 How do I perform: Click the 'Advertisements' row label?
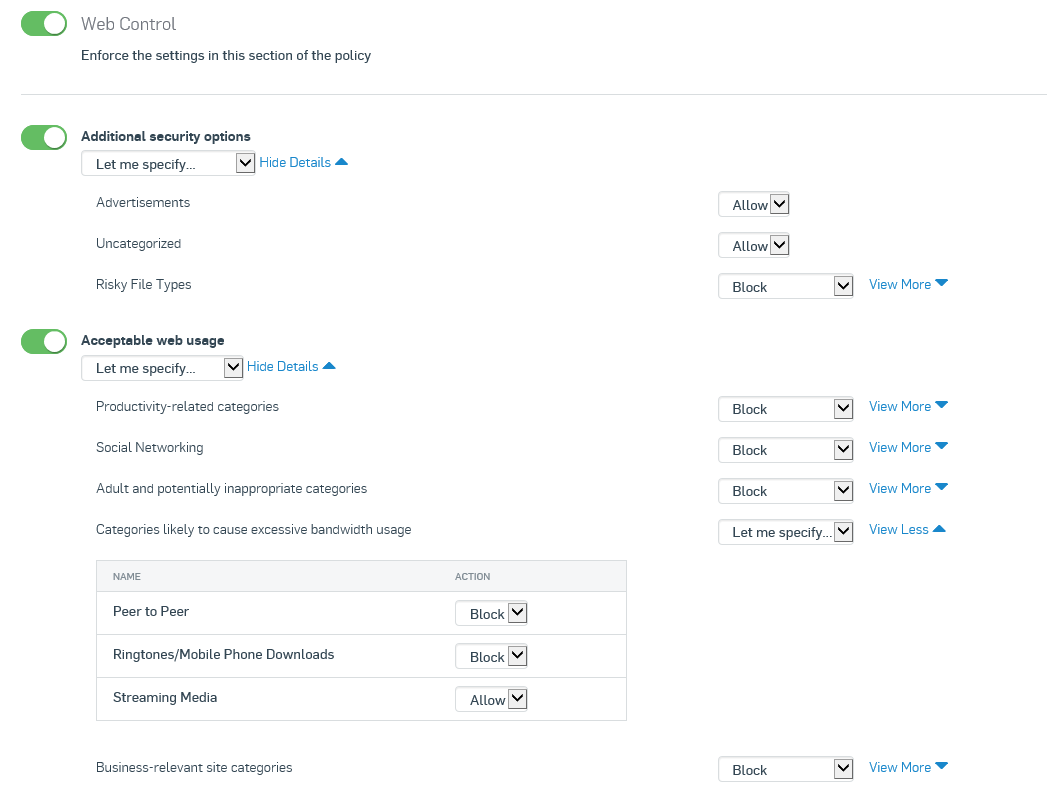tap(143, 202)
